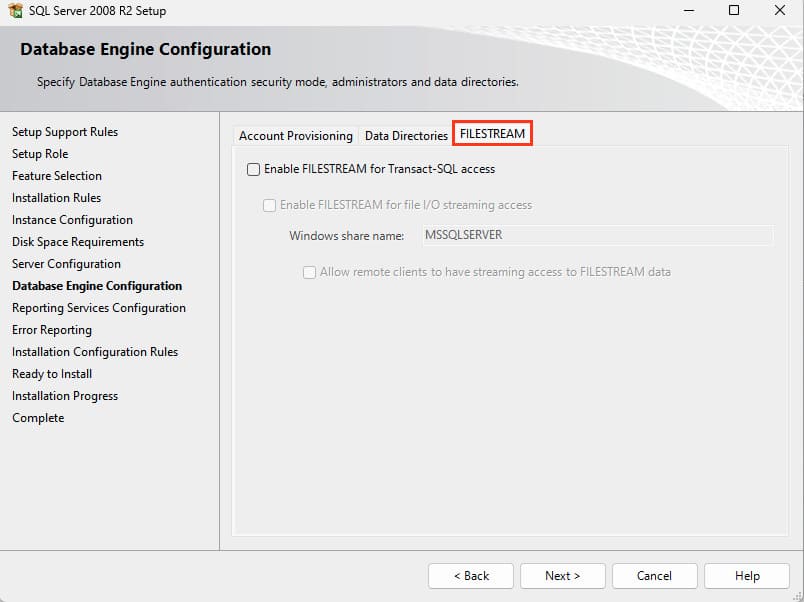804x602 pixels.
Task: Select Server Configuration step in sidebar
Action: point(67,264)
